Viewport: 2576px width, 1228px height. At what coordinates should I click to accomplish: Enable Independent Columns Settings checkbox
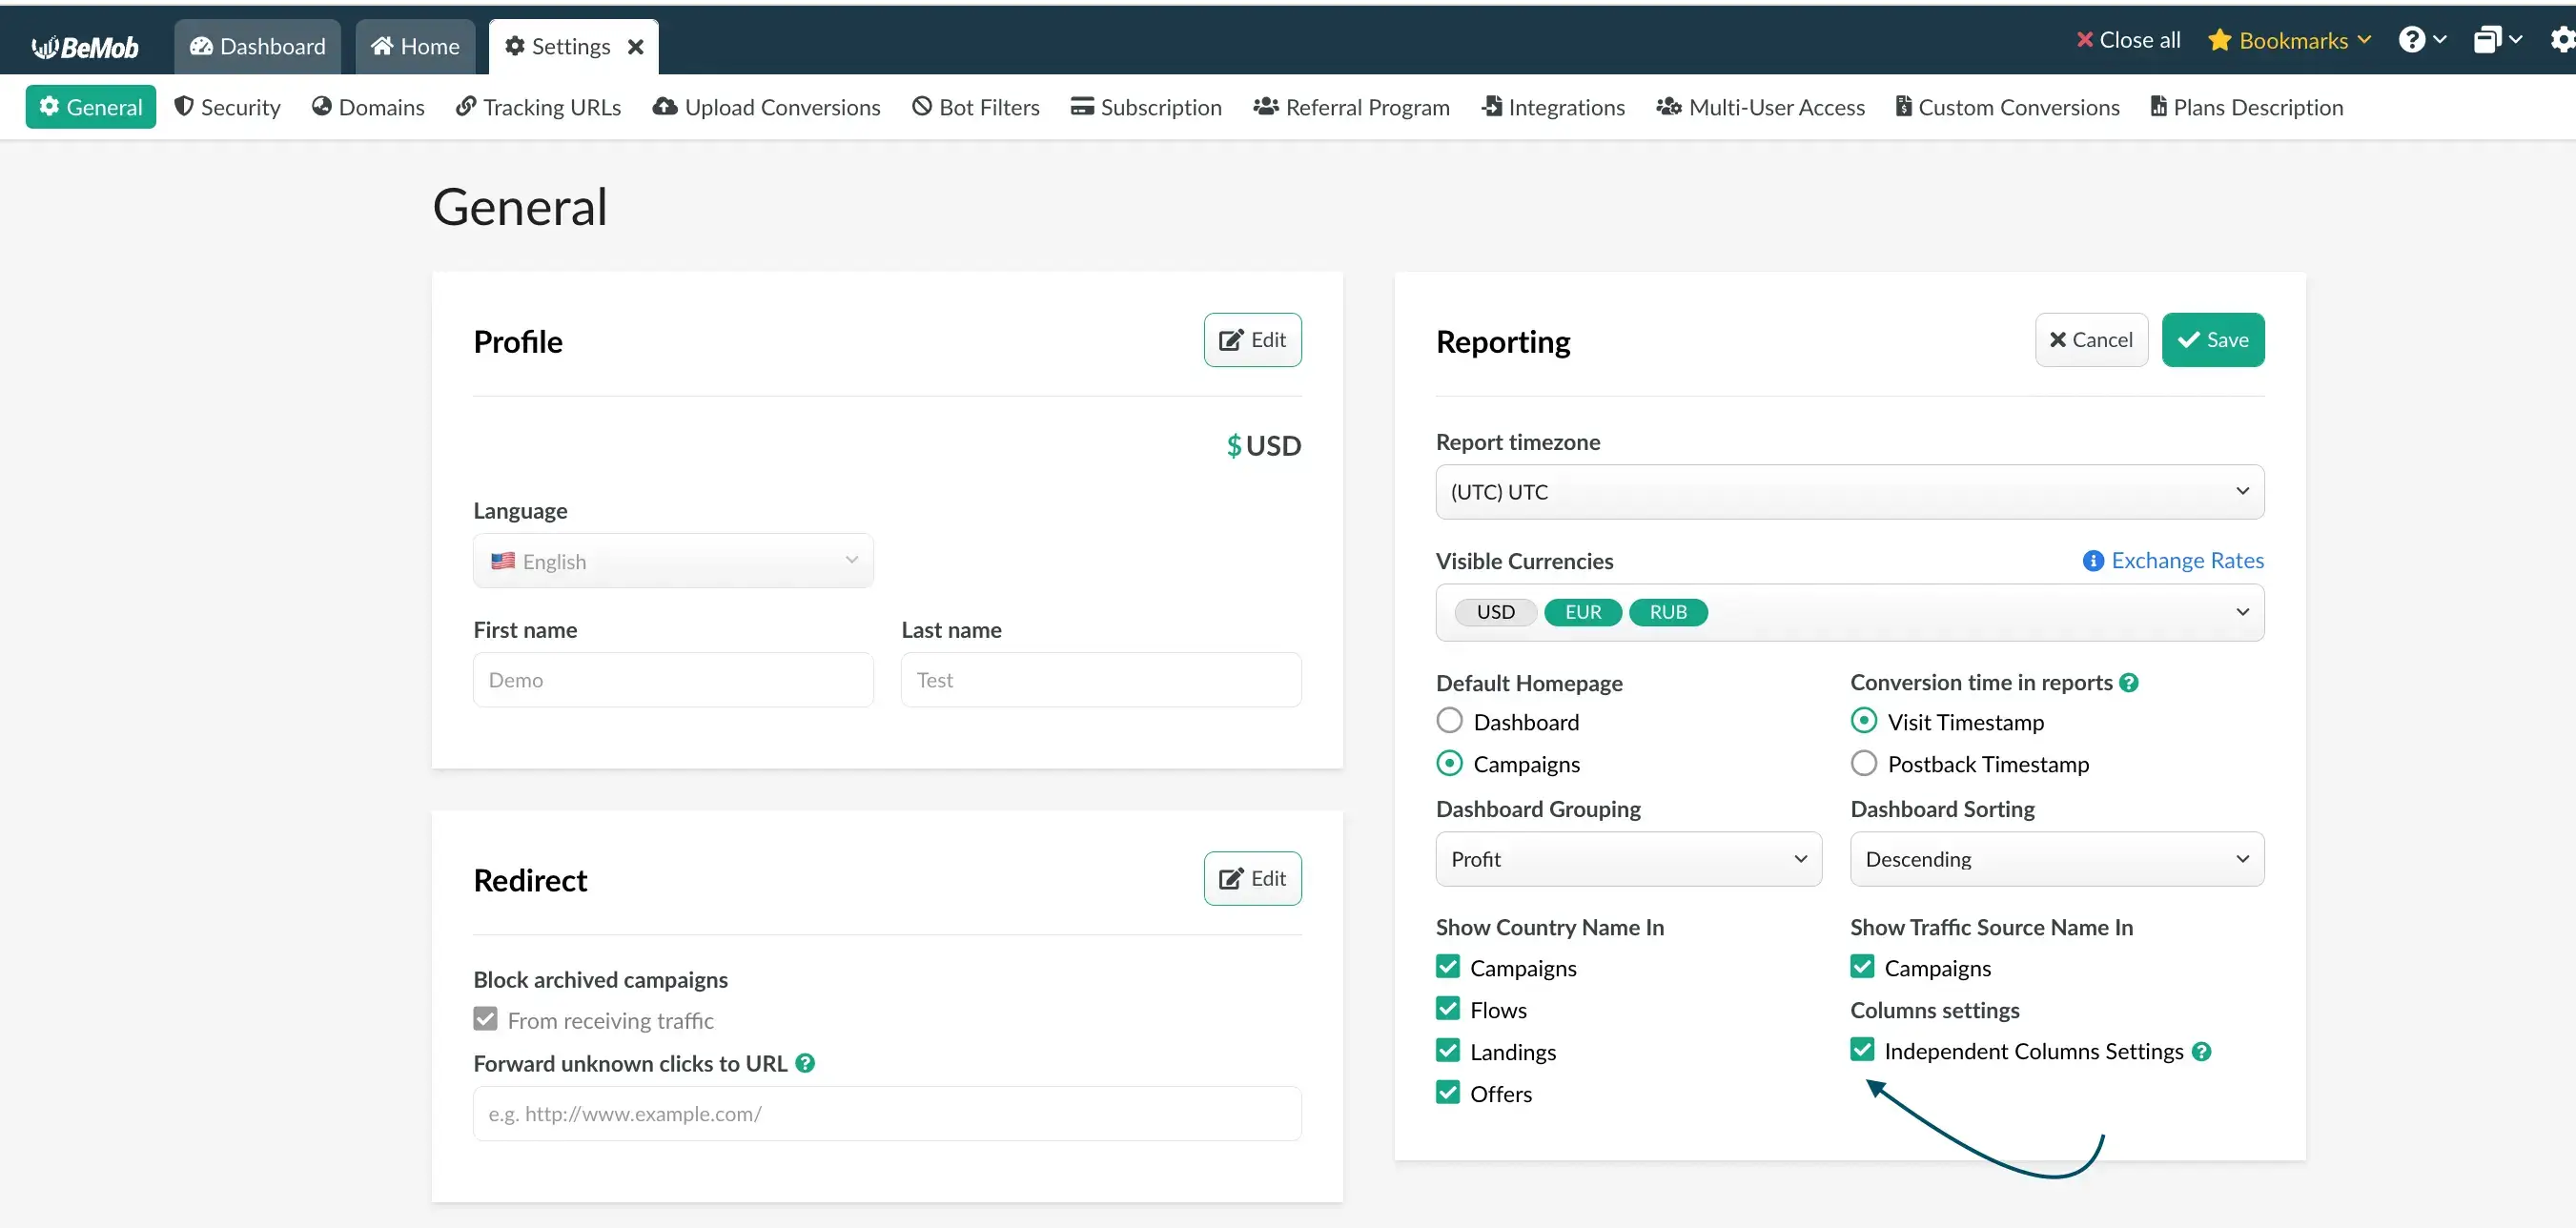coord(1863,1051)
